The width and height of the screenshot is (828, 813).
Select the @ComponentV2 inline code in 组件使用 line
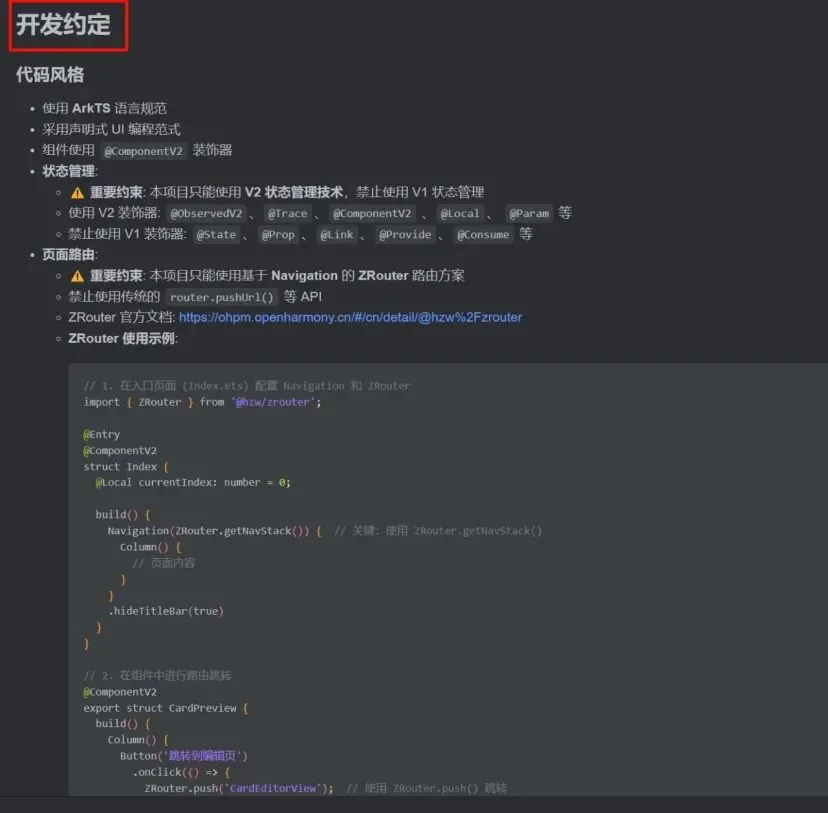point(143,151)
